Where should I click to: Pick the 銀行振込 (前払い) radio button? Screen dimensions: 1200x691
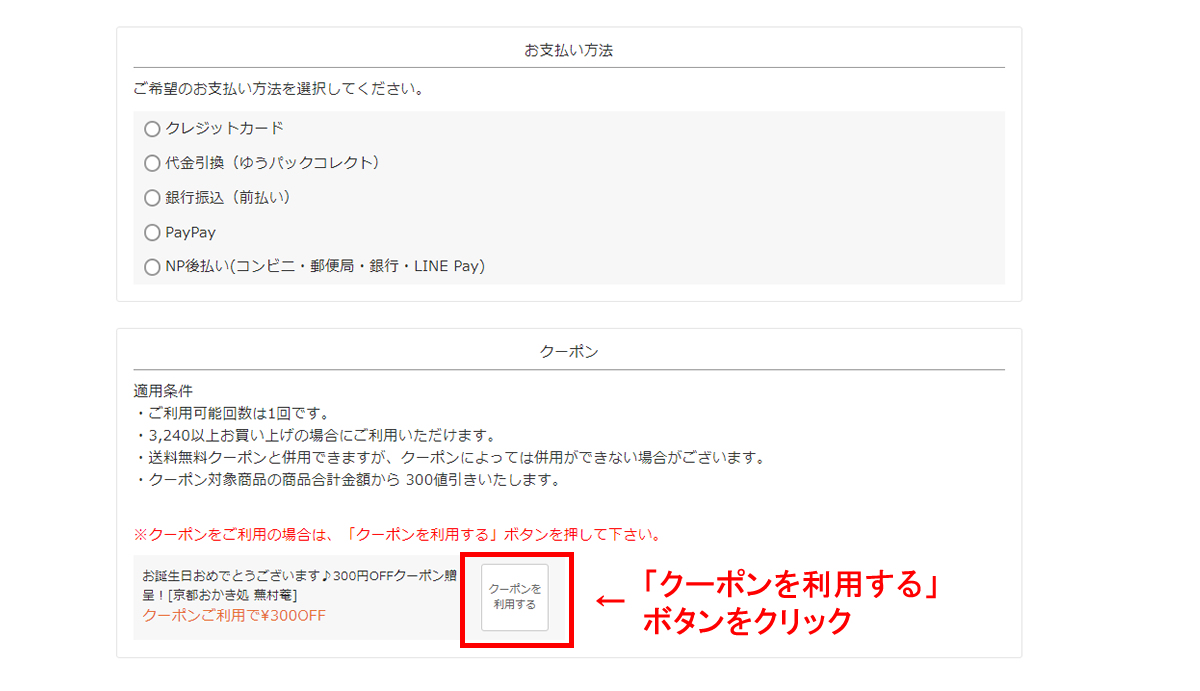[x=152, y=198]
